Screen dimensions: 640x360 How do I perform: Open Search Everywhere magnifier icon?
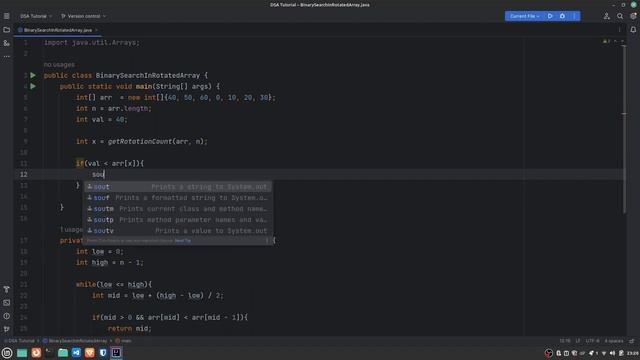click(620, 16)
